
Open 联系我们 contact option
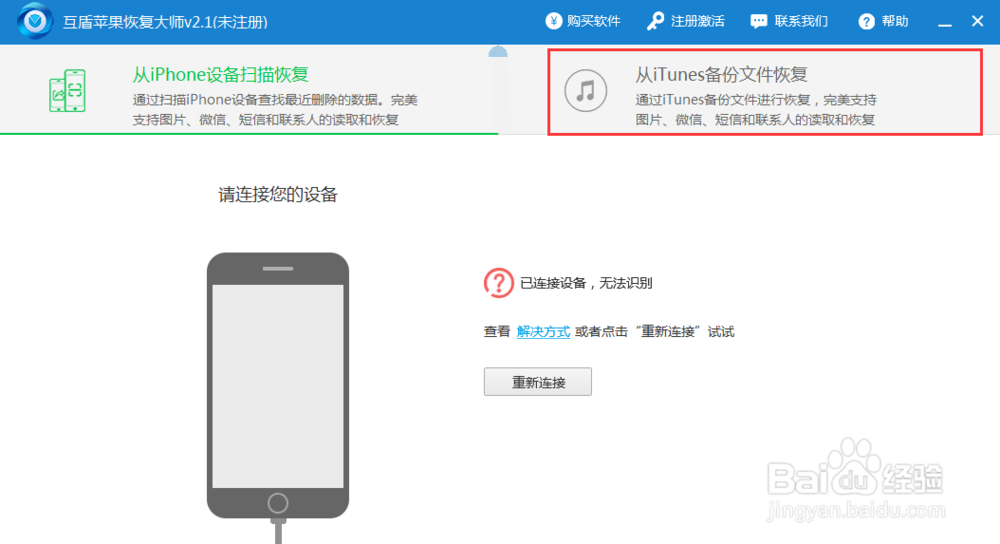point(789,21)
